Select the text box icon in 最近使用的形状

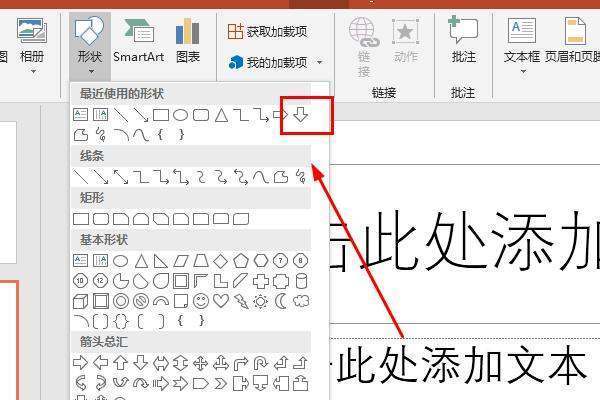pyautogui.click(x=80, y=115)
